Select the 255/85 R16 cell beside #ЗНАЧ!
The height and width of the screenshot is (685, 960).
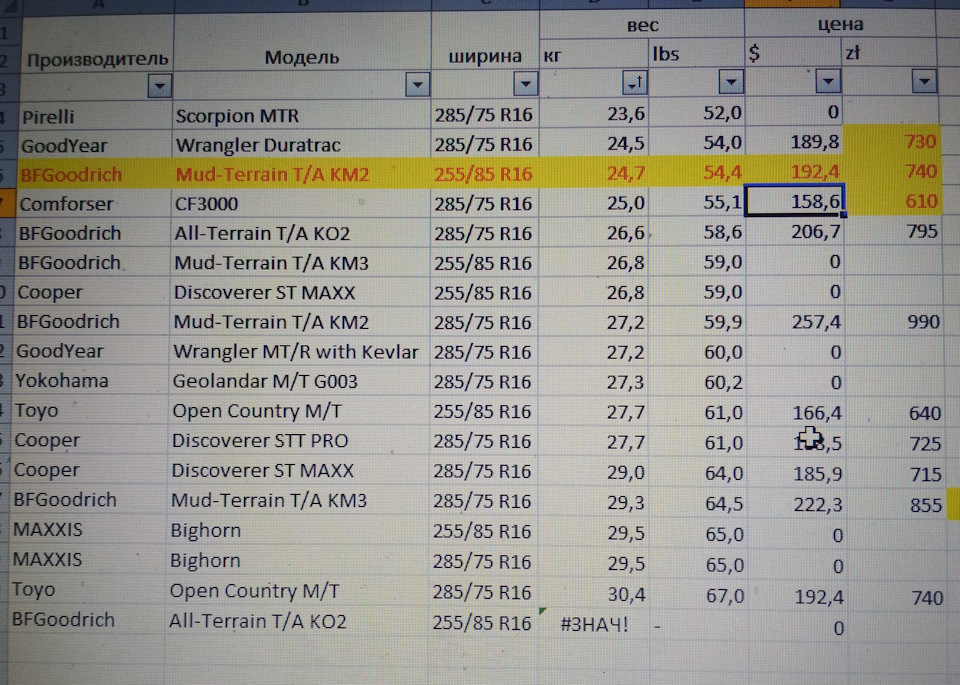click(482, 623)
